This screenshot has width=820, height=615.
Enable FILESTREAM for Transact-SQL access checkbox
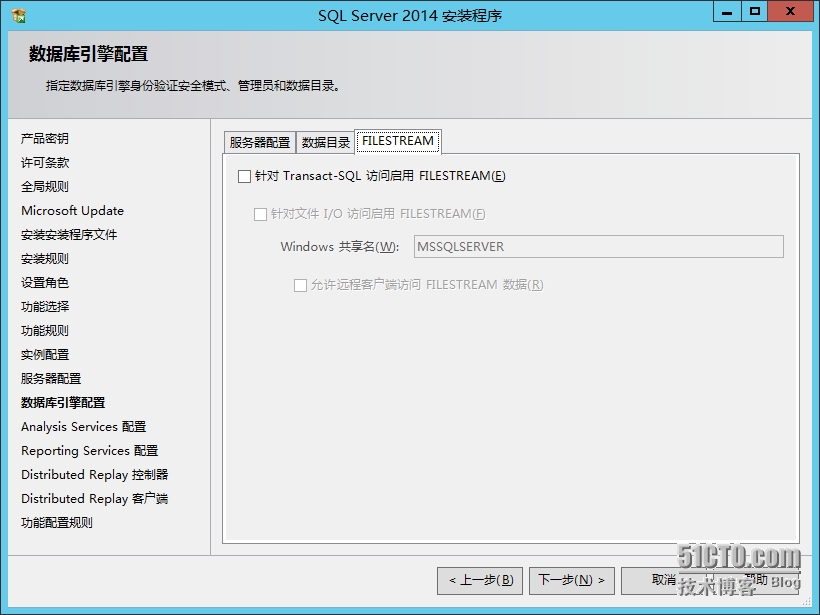pos(244,176)
